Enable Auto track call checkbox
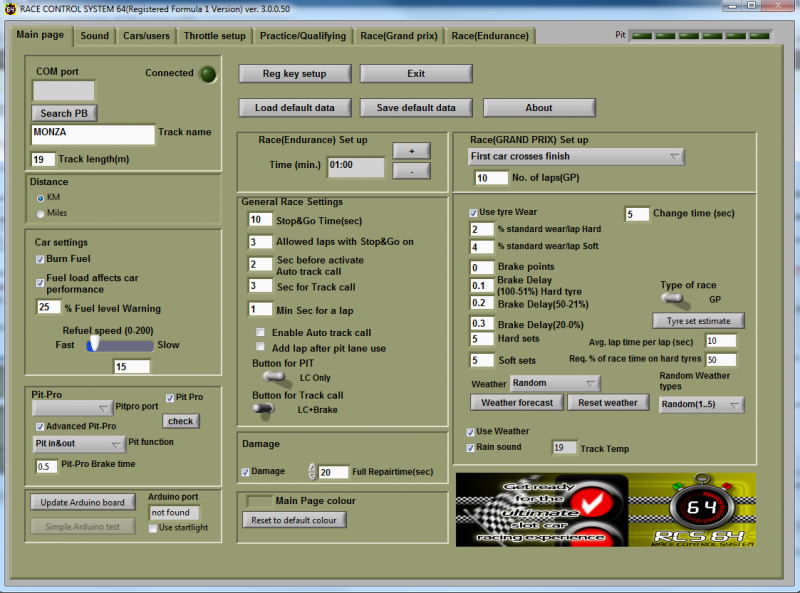Image resolution: width=800 pixels, height=593 pixels. [x=261, y=332]
